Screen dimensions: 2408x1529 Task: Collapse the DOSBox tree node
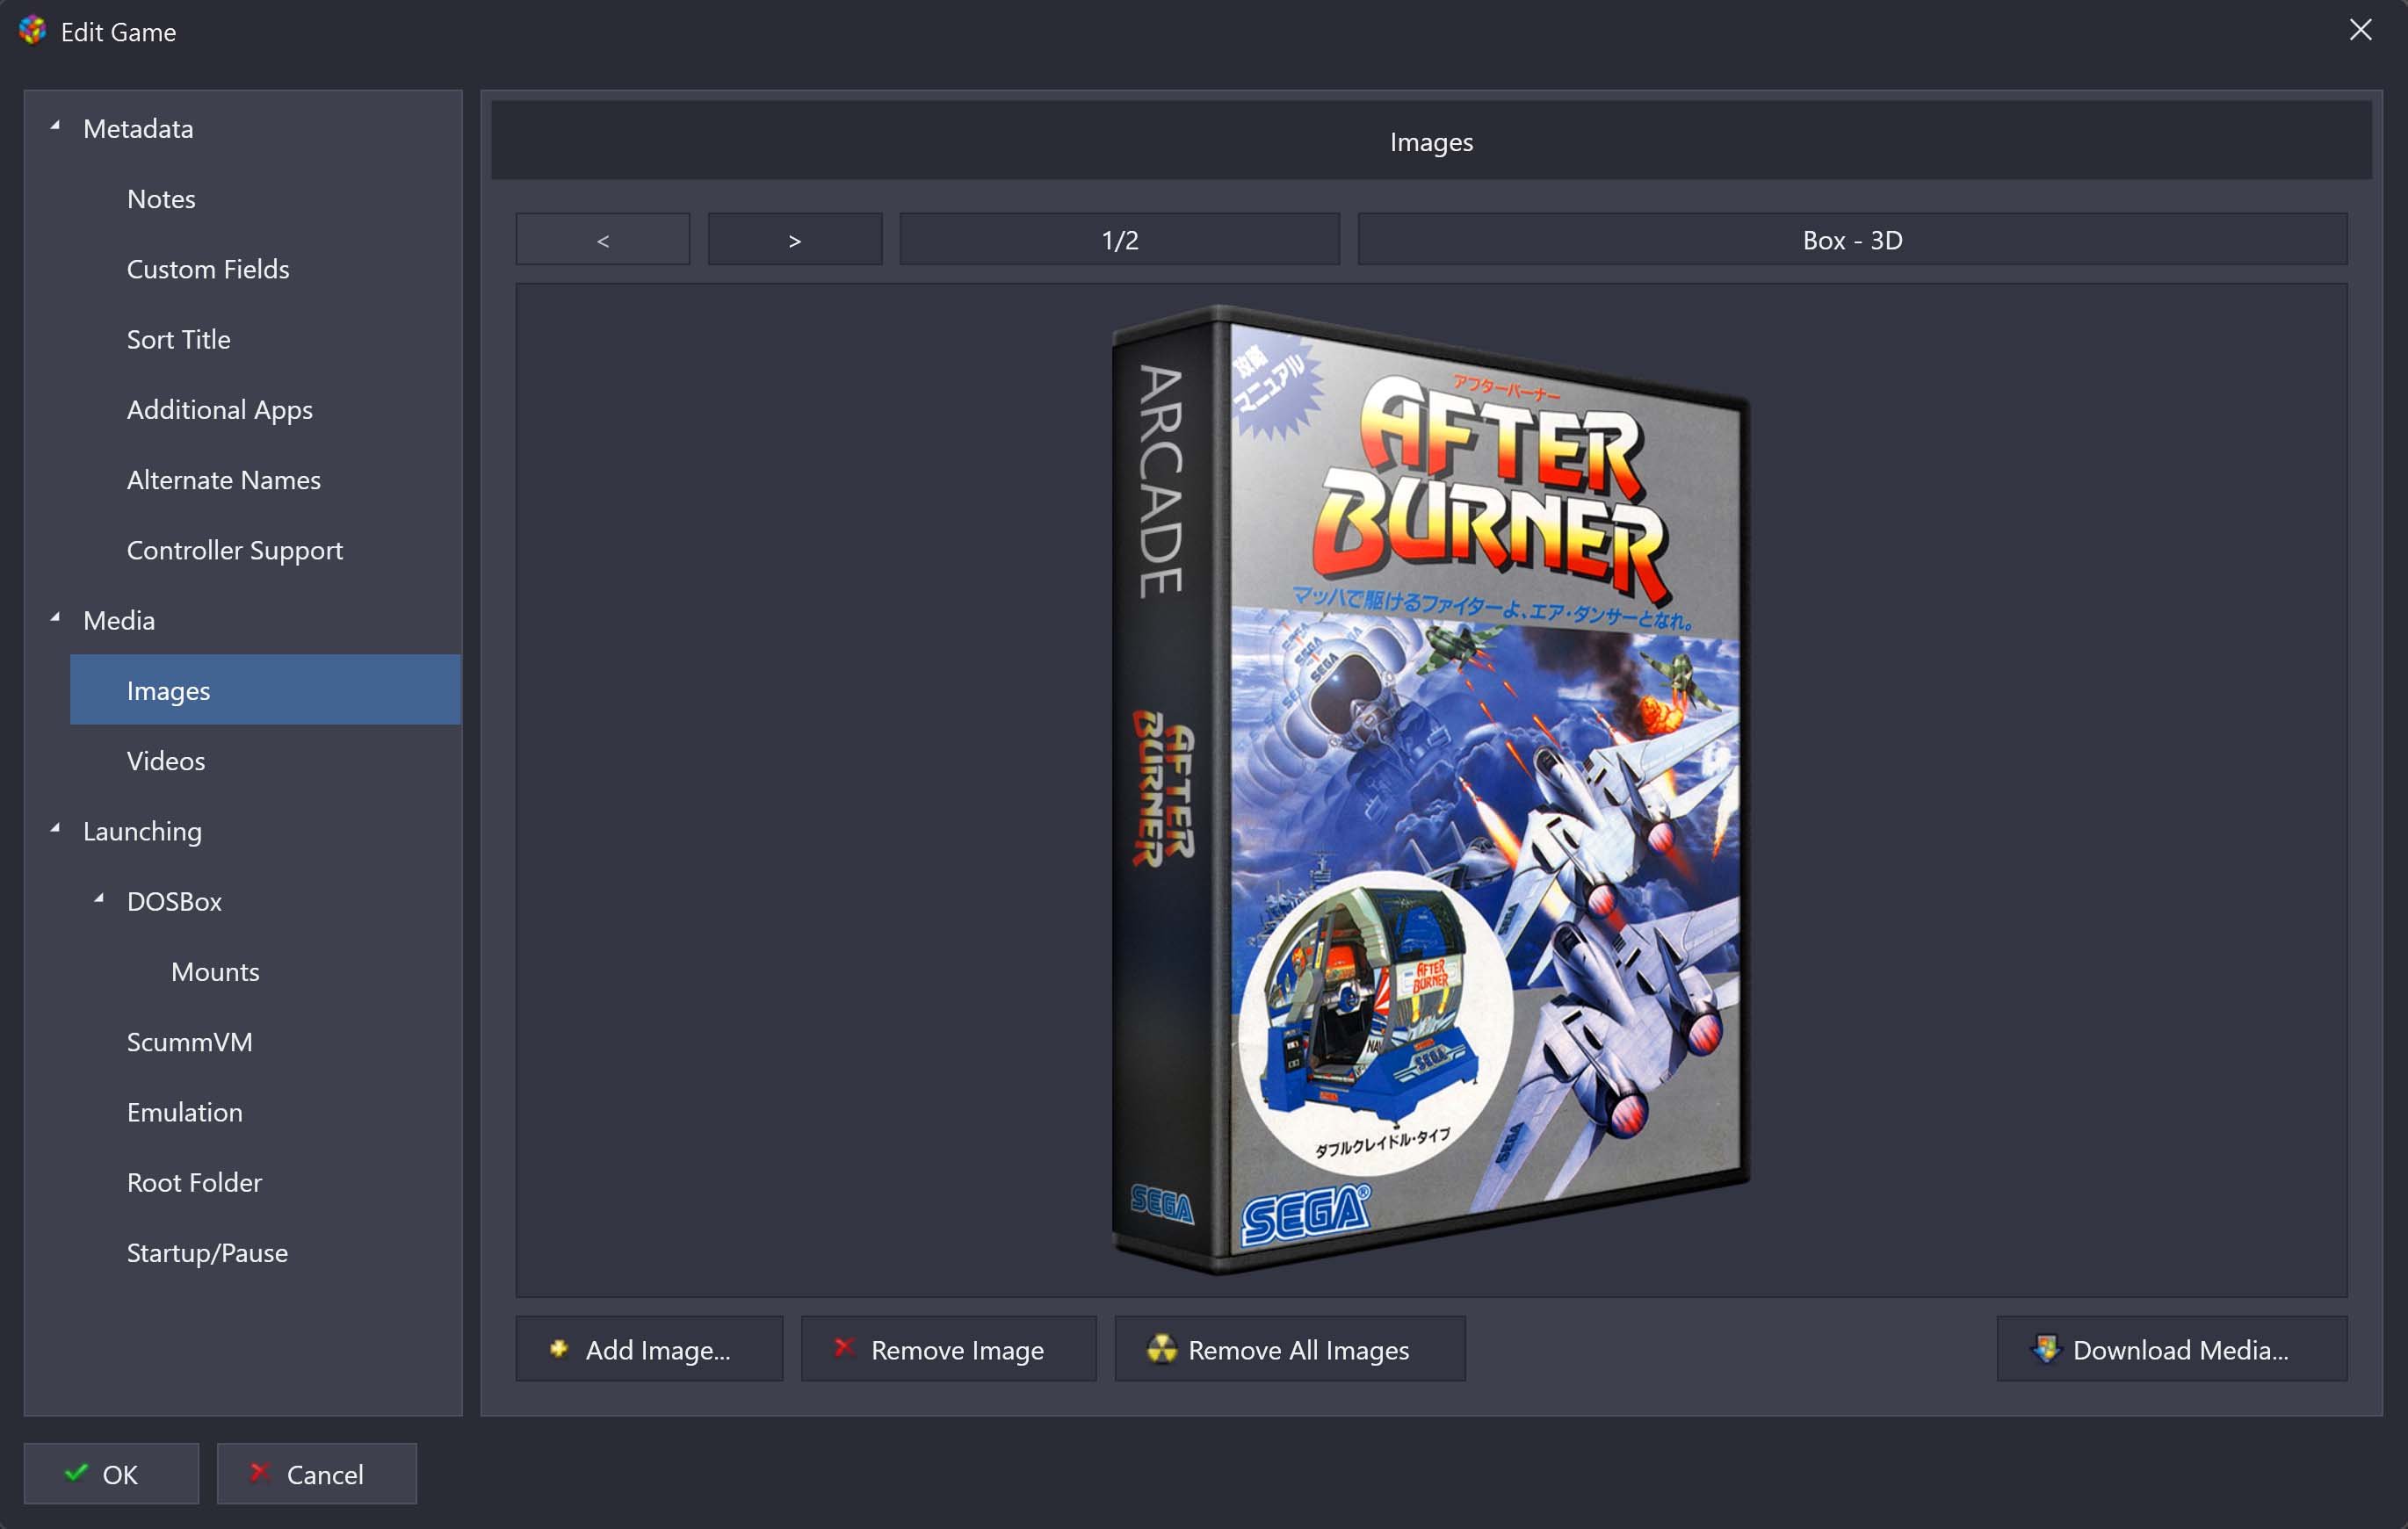tap(99, 900)
